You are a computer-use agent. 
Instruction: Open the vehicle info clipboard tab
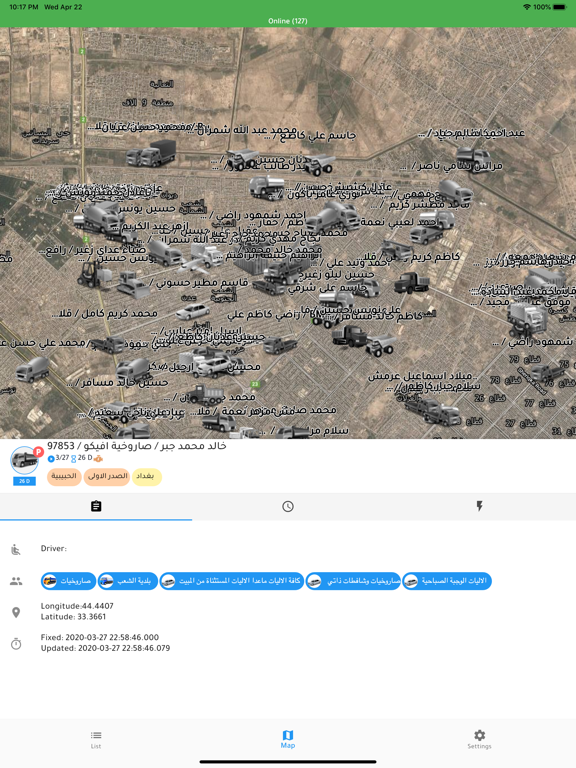point(96,506)
